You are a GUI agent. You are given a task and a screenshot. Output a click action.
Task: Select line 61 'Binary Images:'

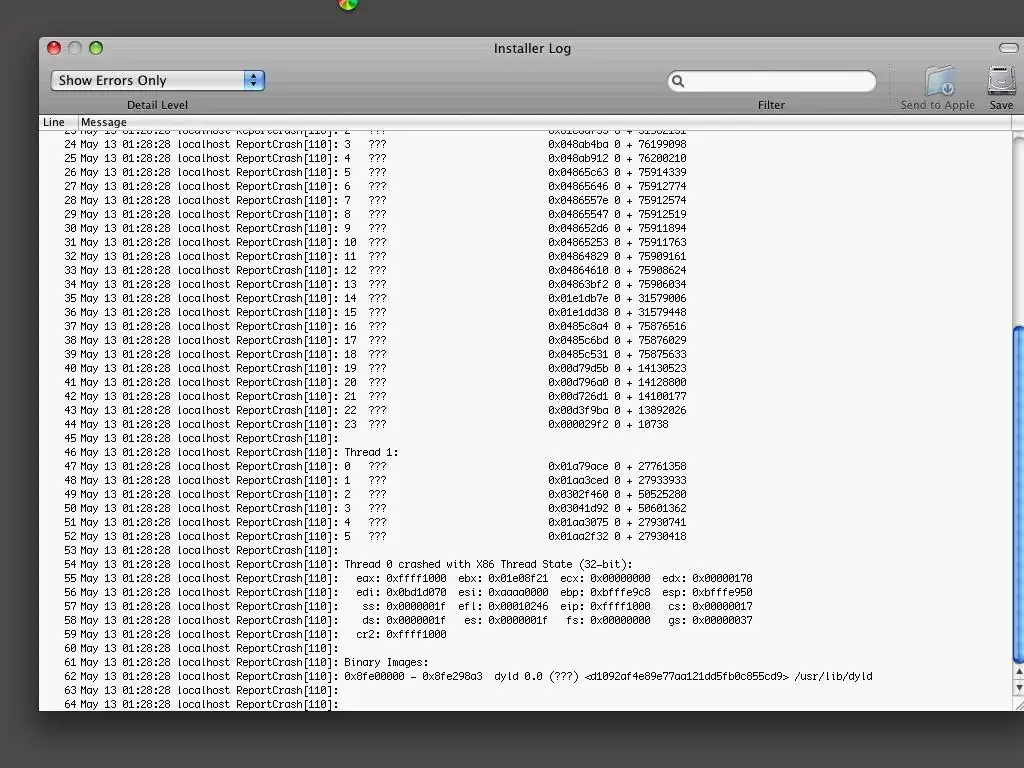coord(386,662)
